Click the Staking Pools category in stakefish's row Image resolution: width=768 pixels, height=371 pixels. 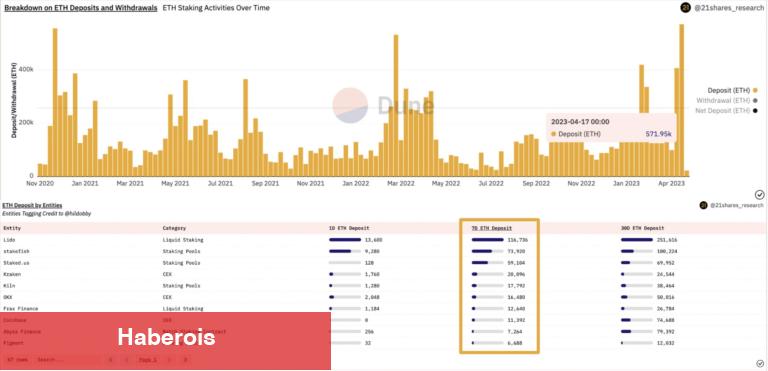pos(181,251)
